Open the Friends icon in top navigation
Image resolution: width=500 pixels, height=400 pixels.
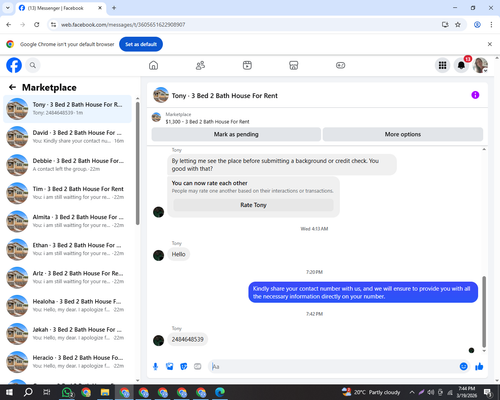point(200,65)
